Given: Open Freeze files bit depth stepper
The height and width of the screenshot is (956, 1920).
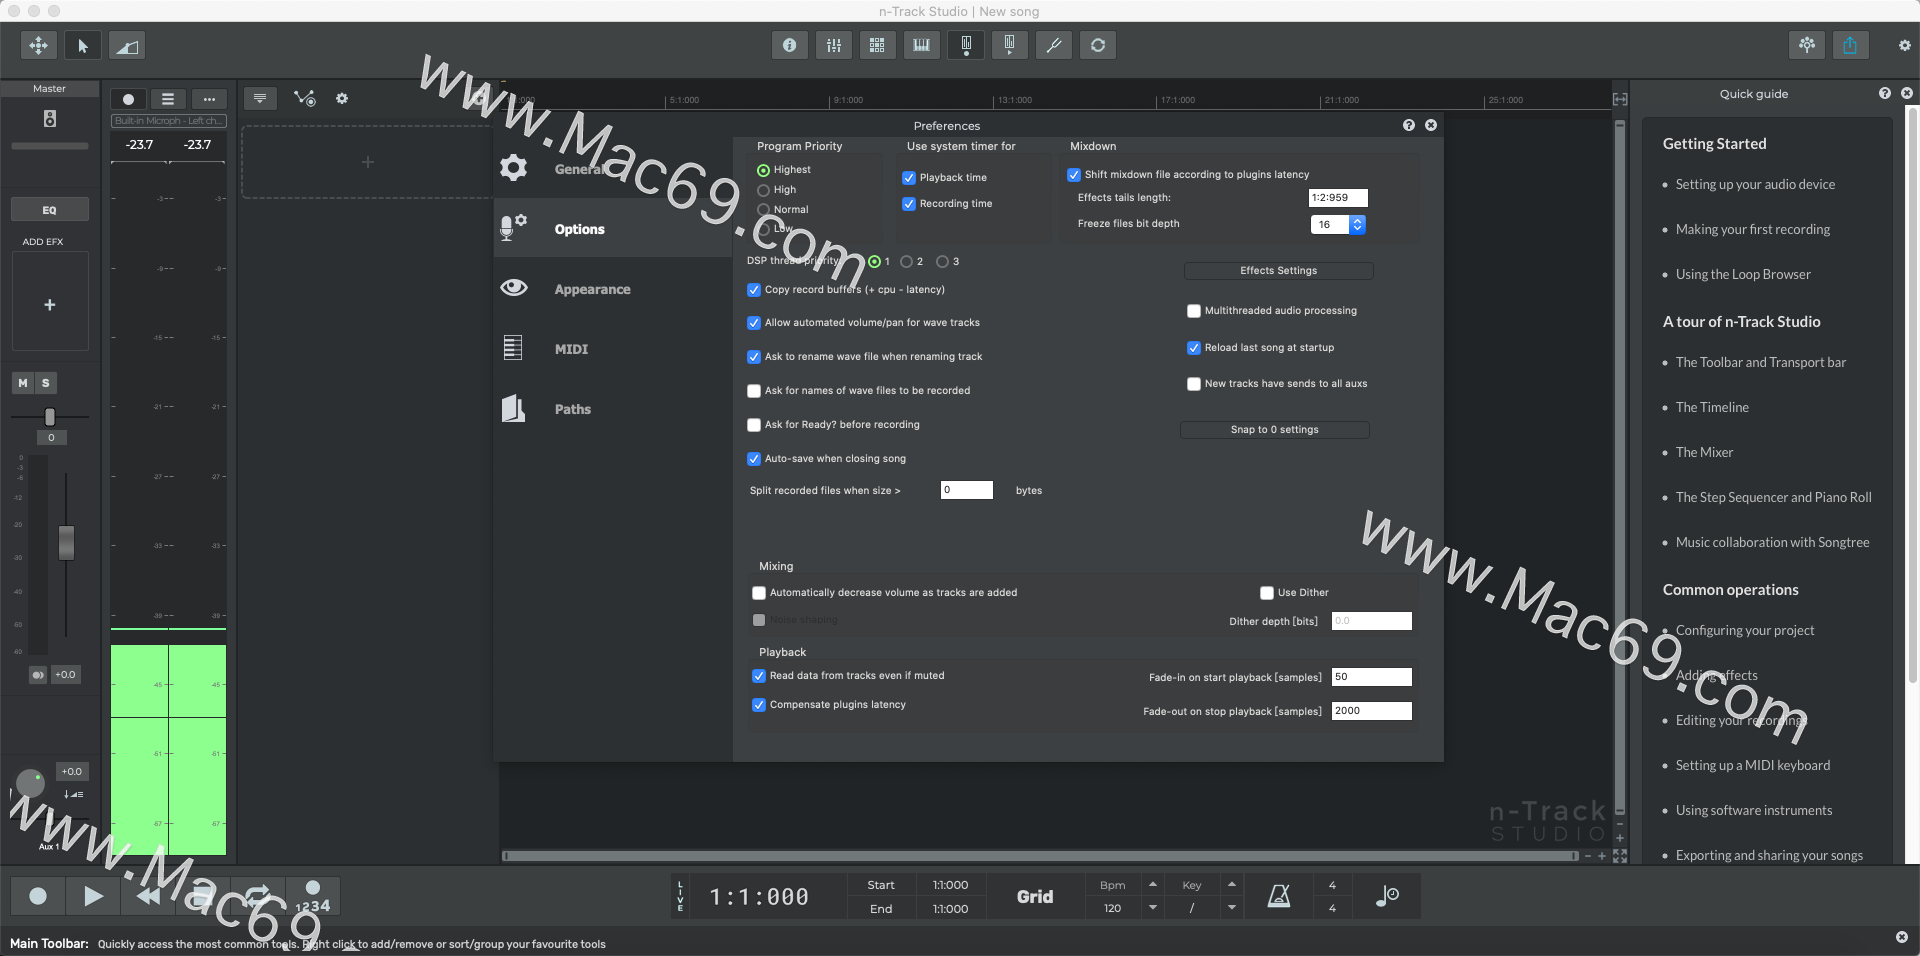Looking at the screenshot, I should (1357, 224).
